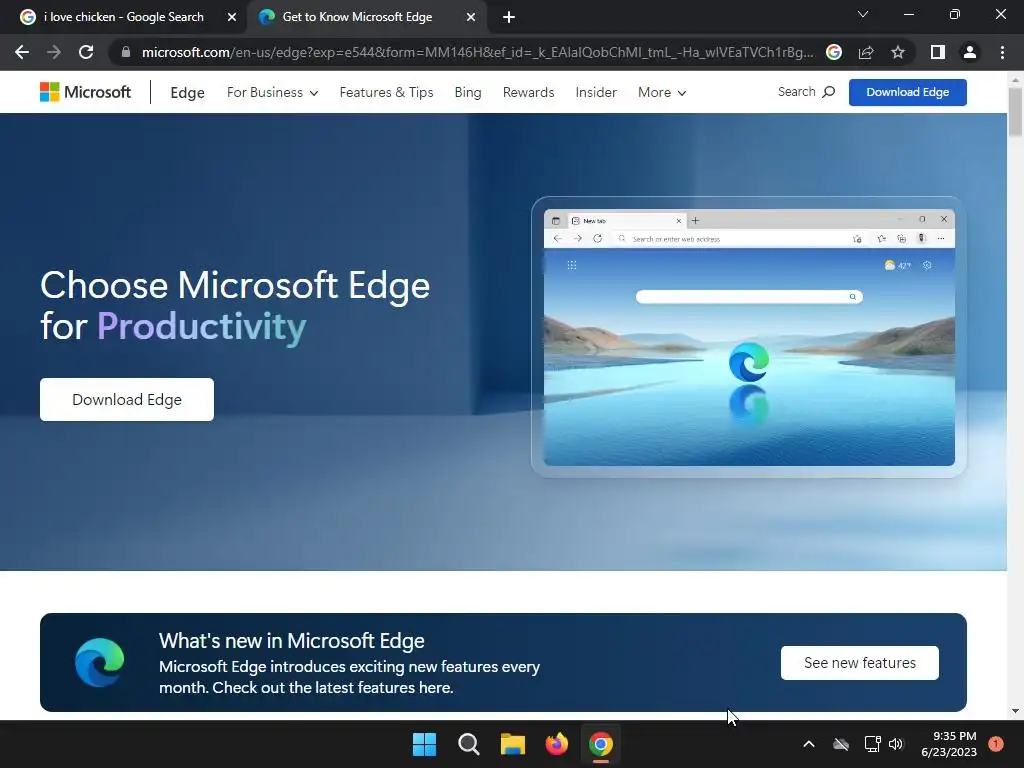
Task: Open network settings tray icon
Action: (x=872, y=744)
